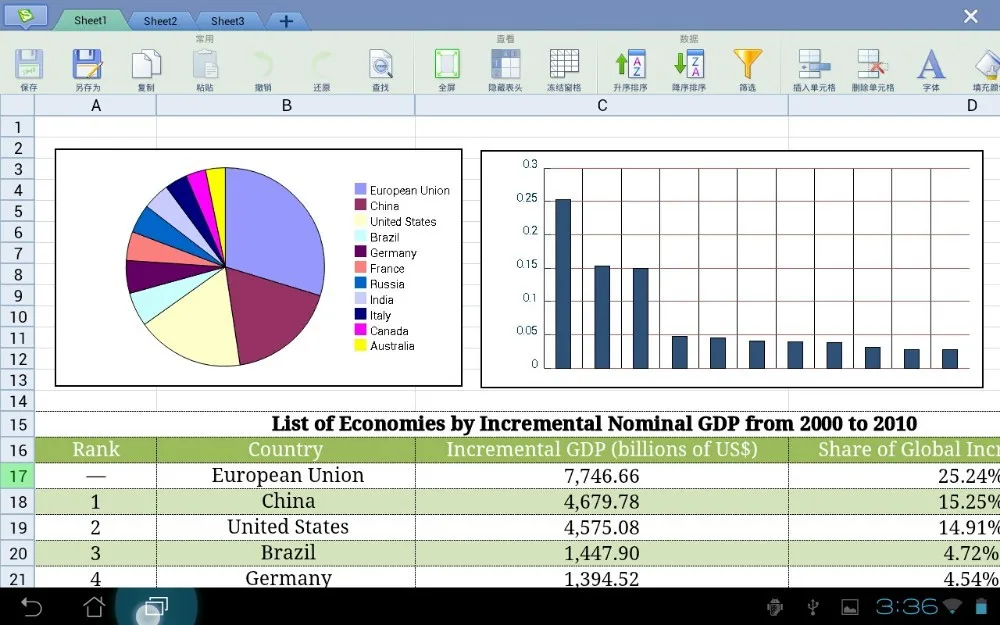Screen dimensions: 1000x625
Task: Tap the Redo (还原) arrow
Action: click(x=321, y=65)
